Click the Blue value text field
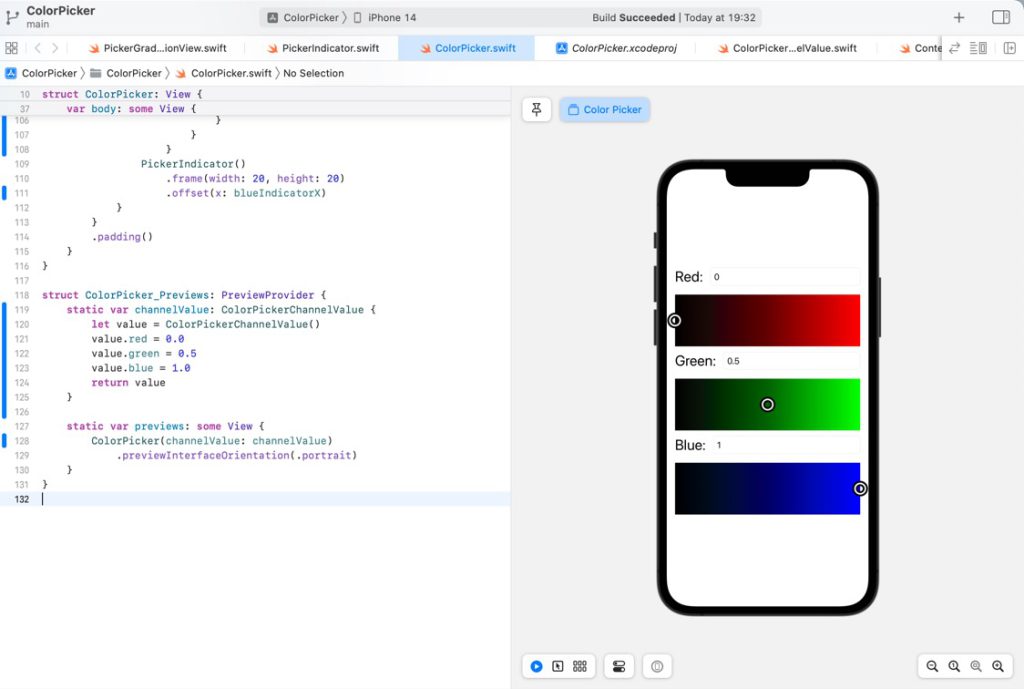The width and height of the screenshot is (1024, 689). (786, 445)
